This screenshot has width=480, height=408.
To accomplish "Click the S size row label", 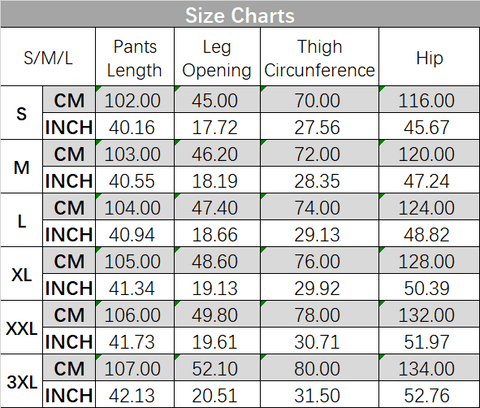I will 22,113.
